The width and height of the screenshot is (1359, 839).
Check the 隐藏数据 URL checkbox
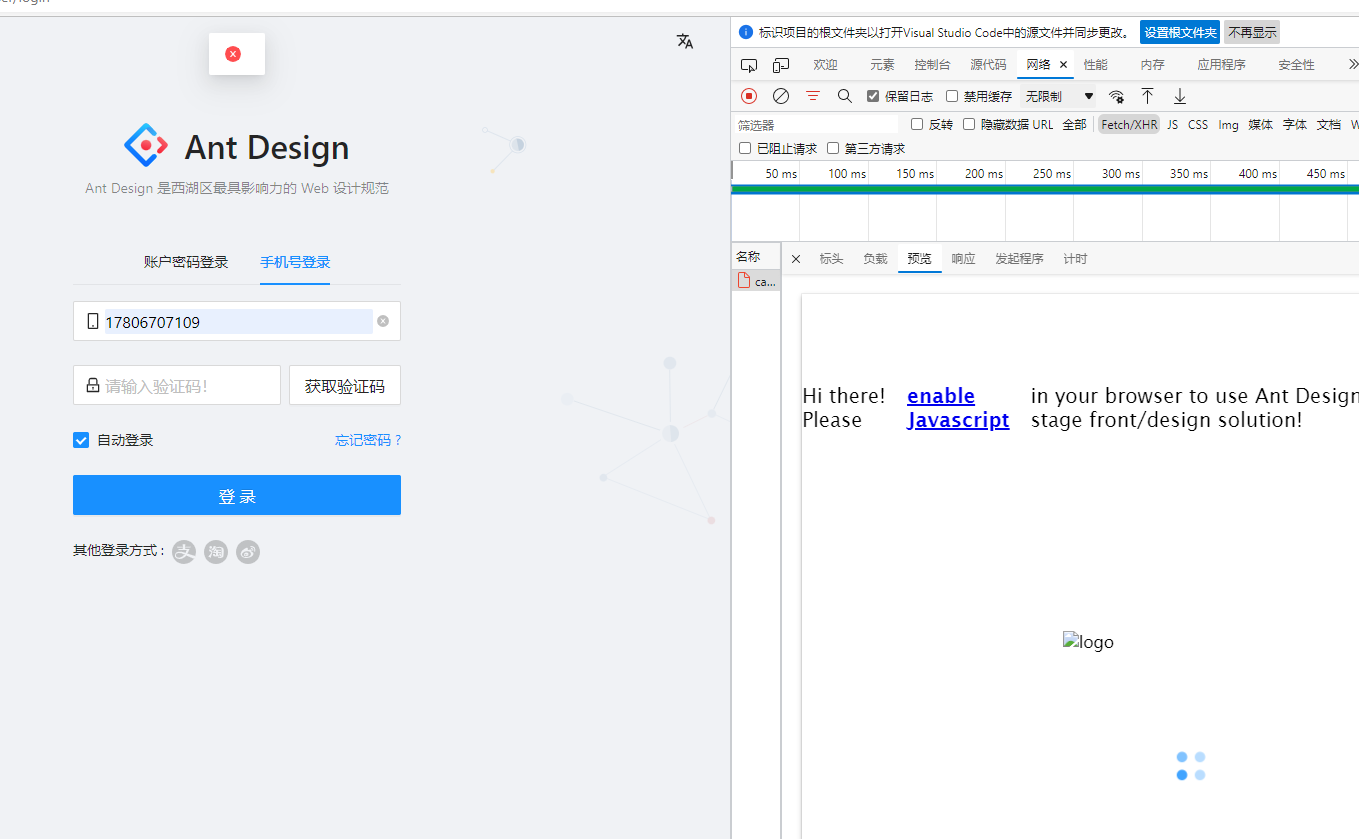(x=969, y=124)
